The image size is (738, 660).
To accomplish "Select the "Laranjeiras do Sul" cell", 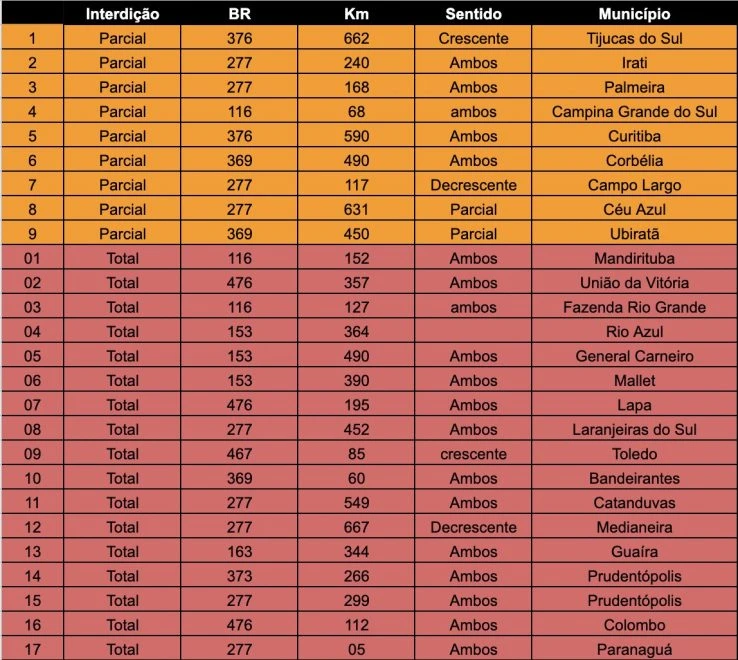I will pyautogui.click(x=634, y=430).
